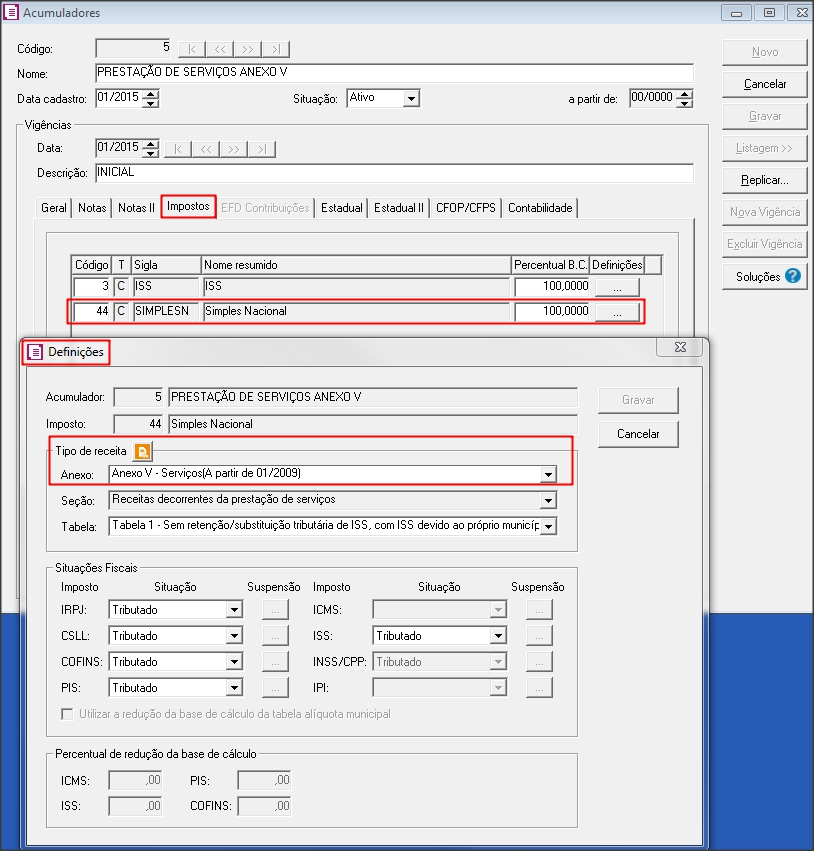
Task: Go to previous Vigências date record
Action: (x=206, y=149)
